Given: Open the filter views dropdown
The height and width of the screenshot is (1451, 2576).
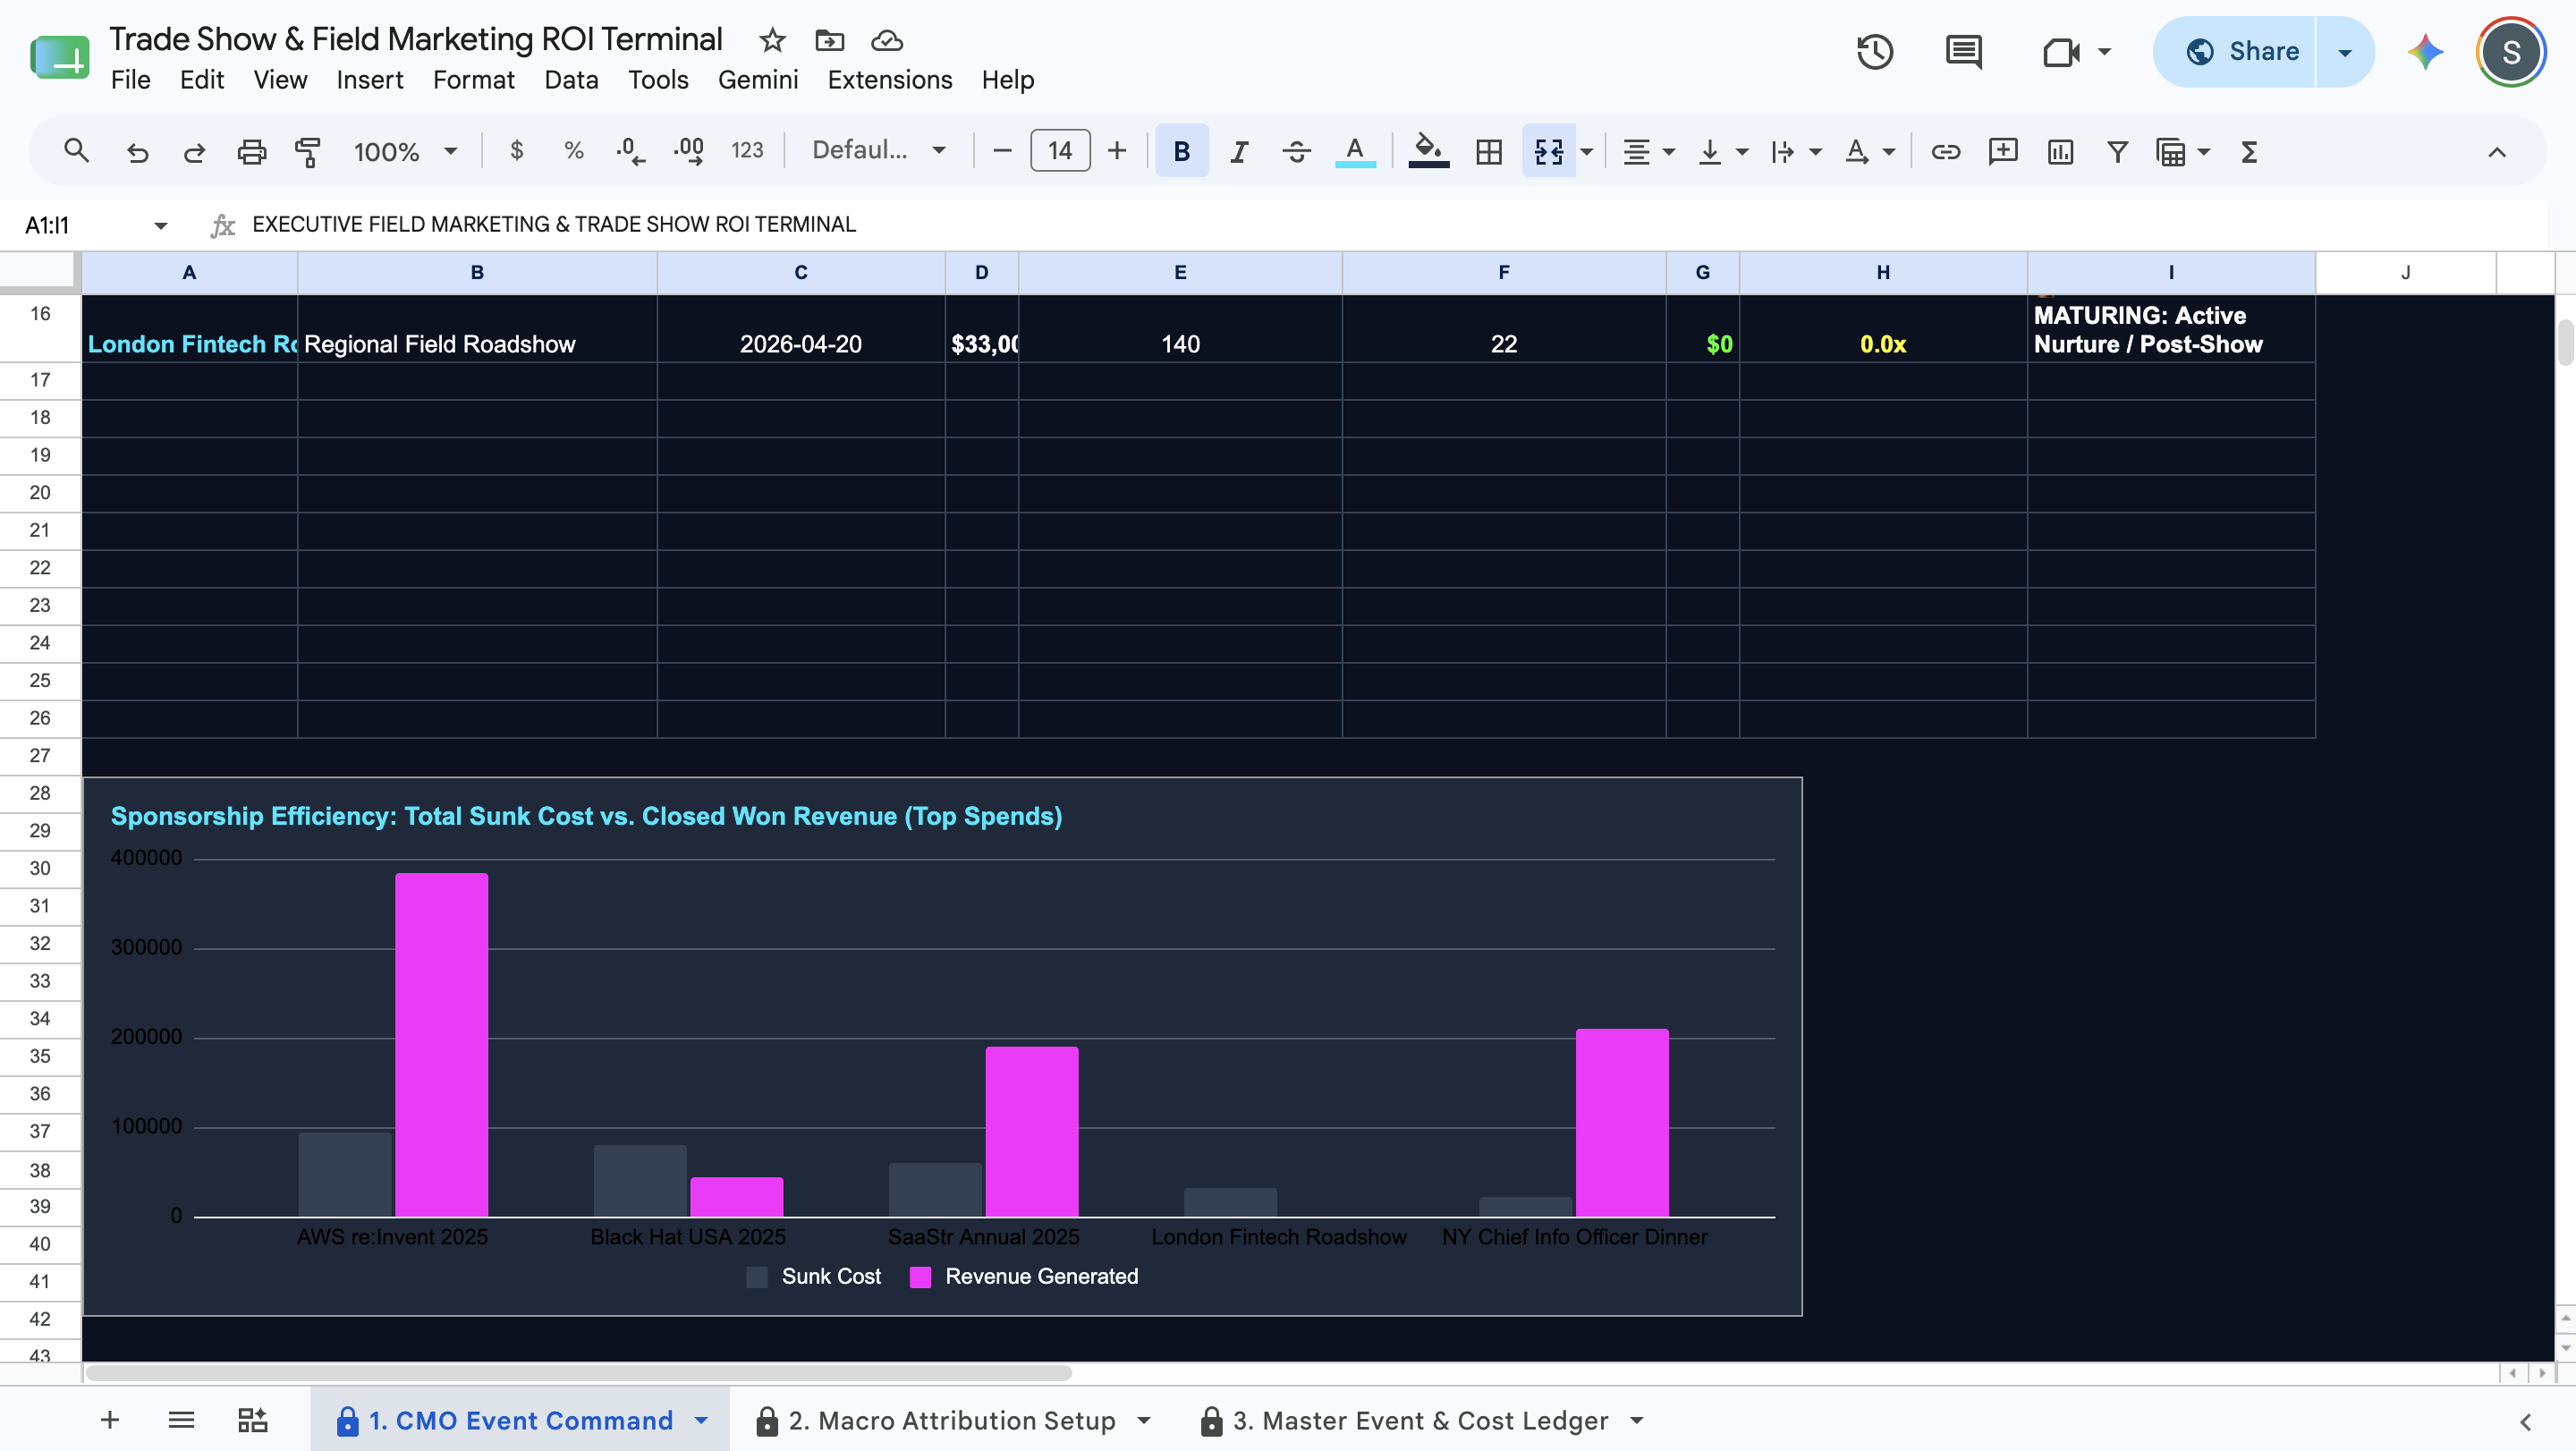Looking at the screenshot, I should pyautogui.click(x=2202, y=151).
